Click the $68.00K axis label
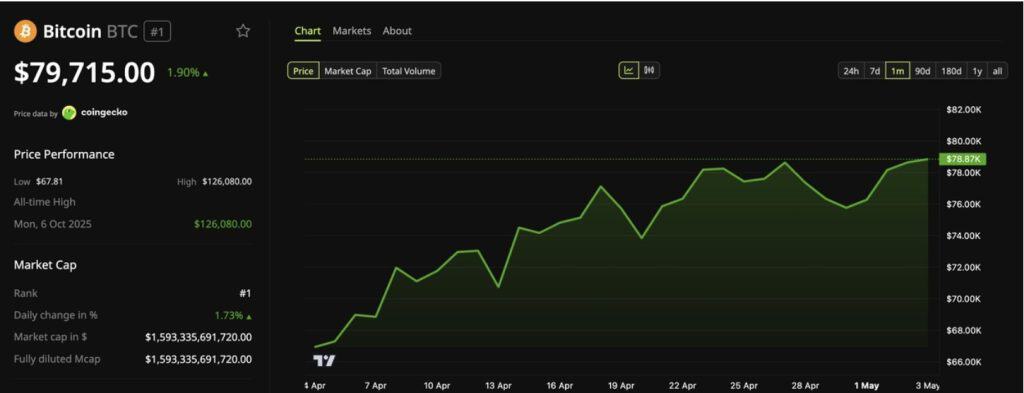 [963, 330]
